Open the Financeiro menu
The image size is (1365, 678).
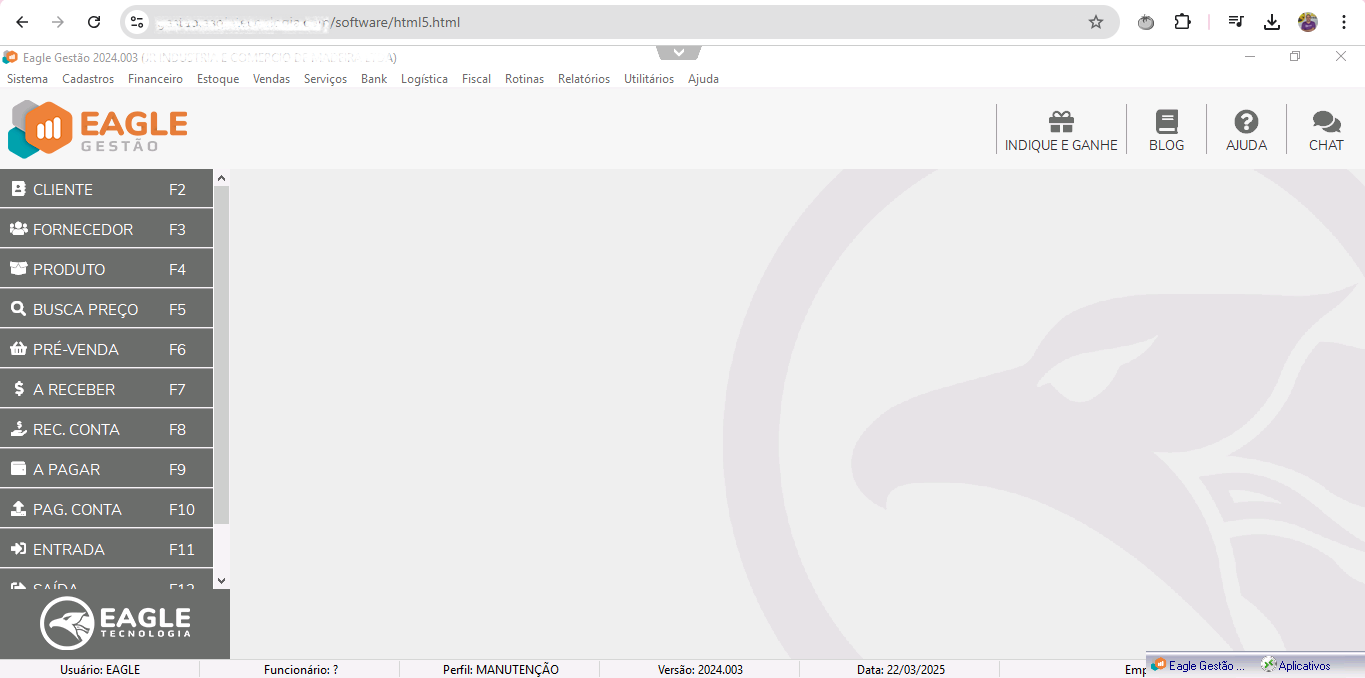point(155,79)
